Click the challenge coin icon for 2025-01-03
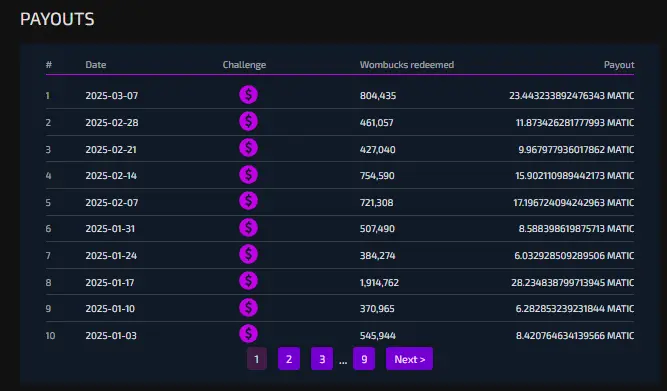667x391 pixels. tap(248, 334)
